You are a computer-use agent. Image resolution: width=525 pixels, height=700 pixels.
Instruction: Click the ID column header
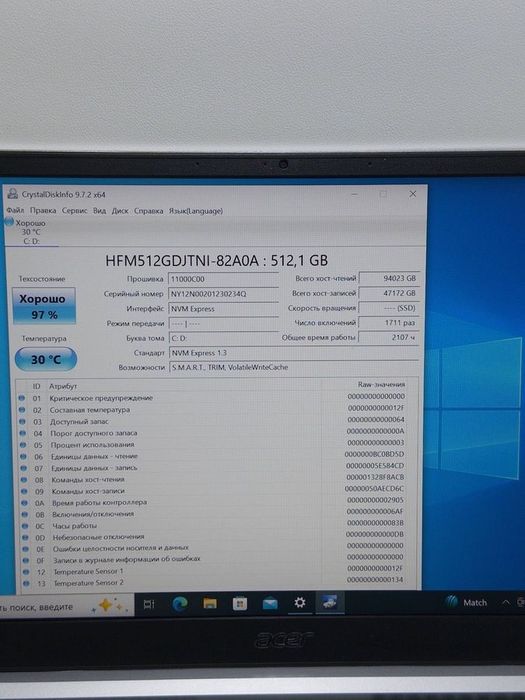coord(37,386)
